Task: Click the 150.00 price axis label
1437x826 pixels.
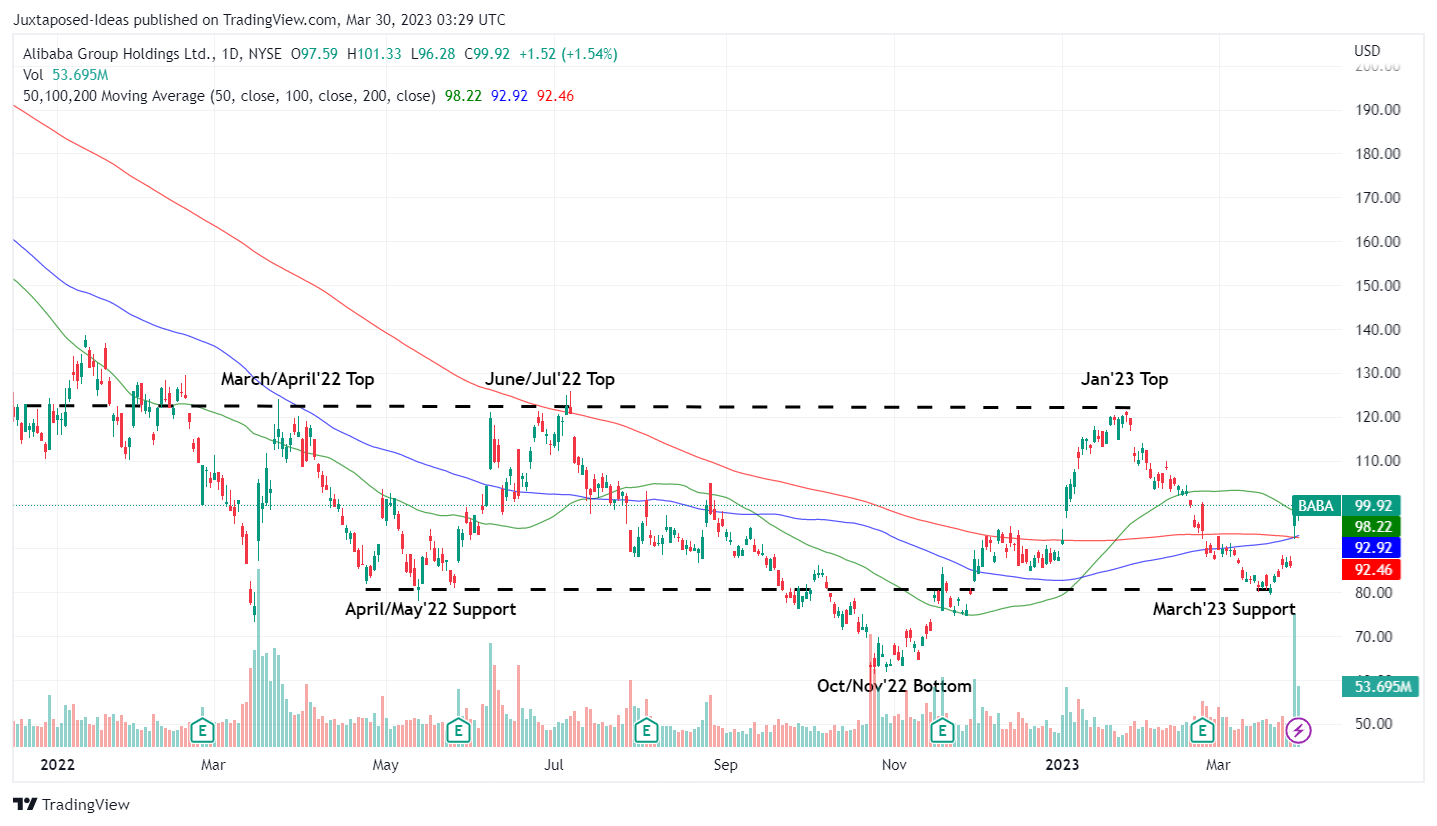Action: 1376,285
